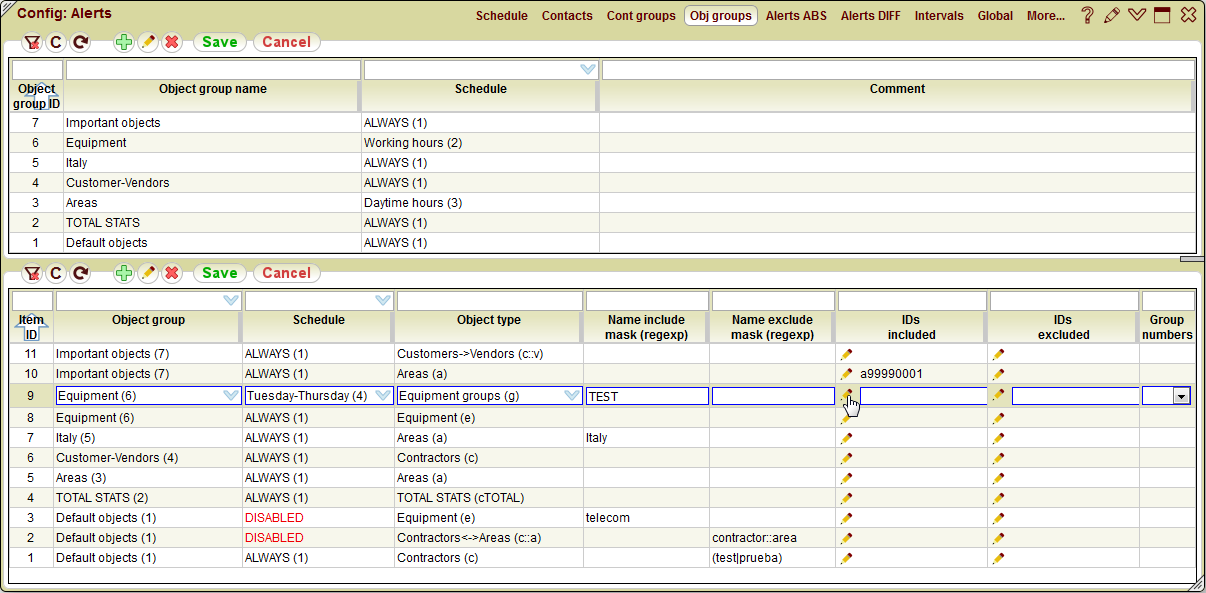
Task: Save the object group changes
Action: click(x=219, y=42)
